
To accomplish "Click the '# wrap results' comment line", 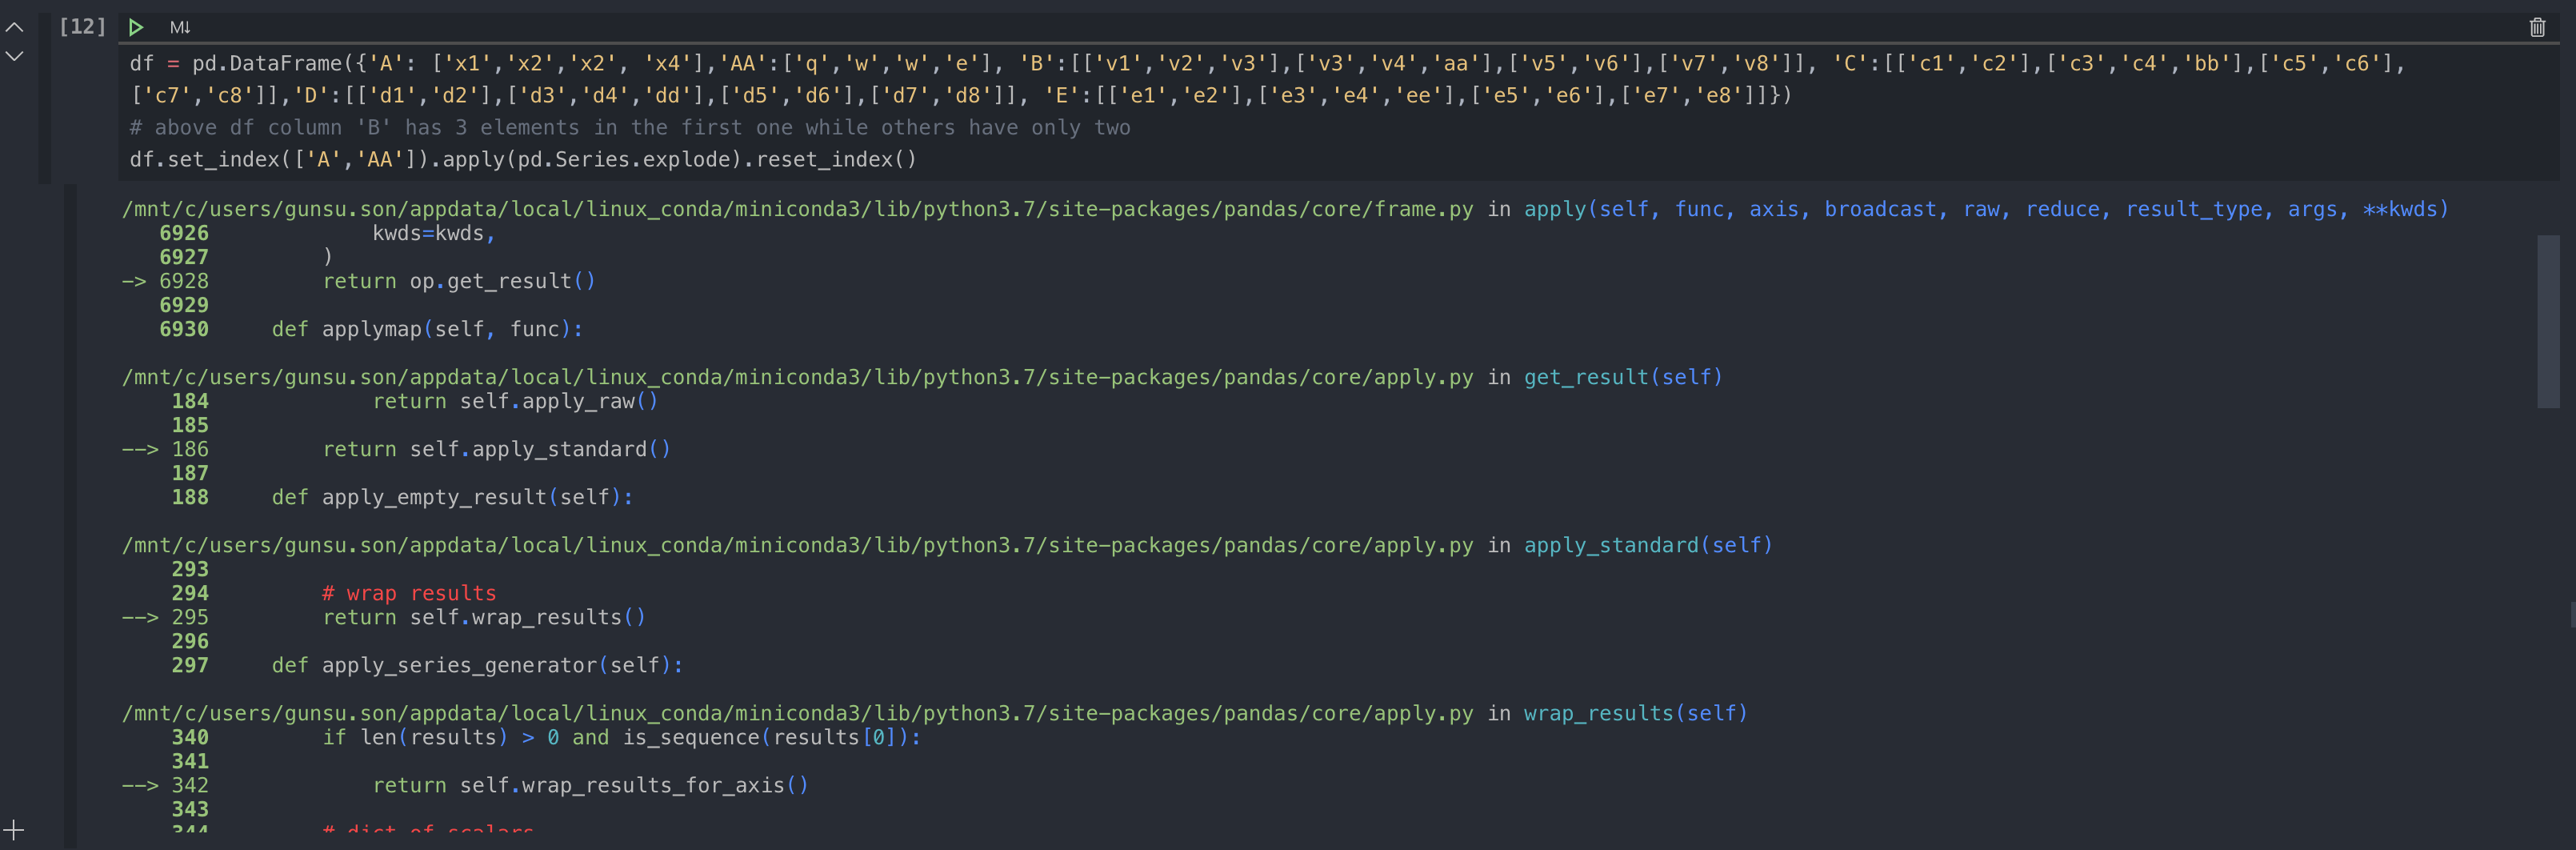I will point(407,593).
